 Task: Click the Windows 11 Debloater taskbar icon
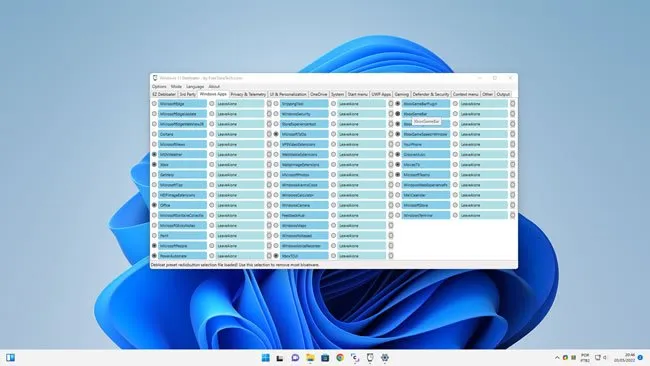click(370, 358)
